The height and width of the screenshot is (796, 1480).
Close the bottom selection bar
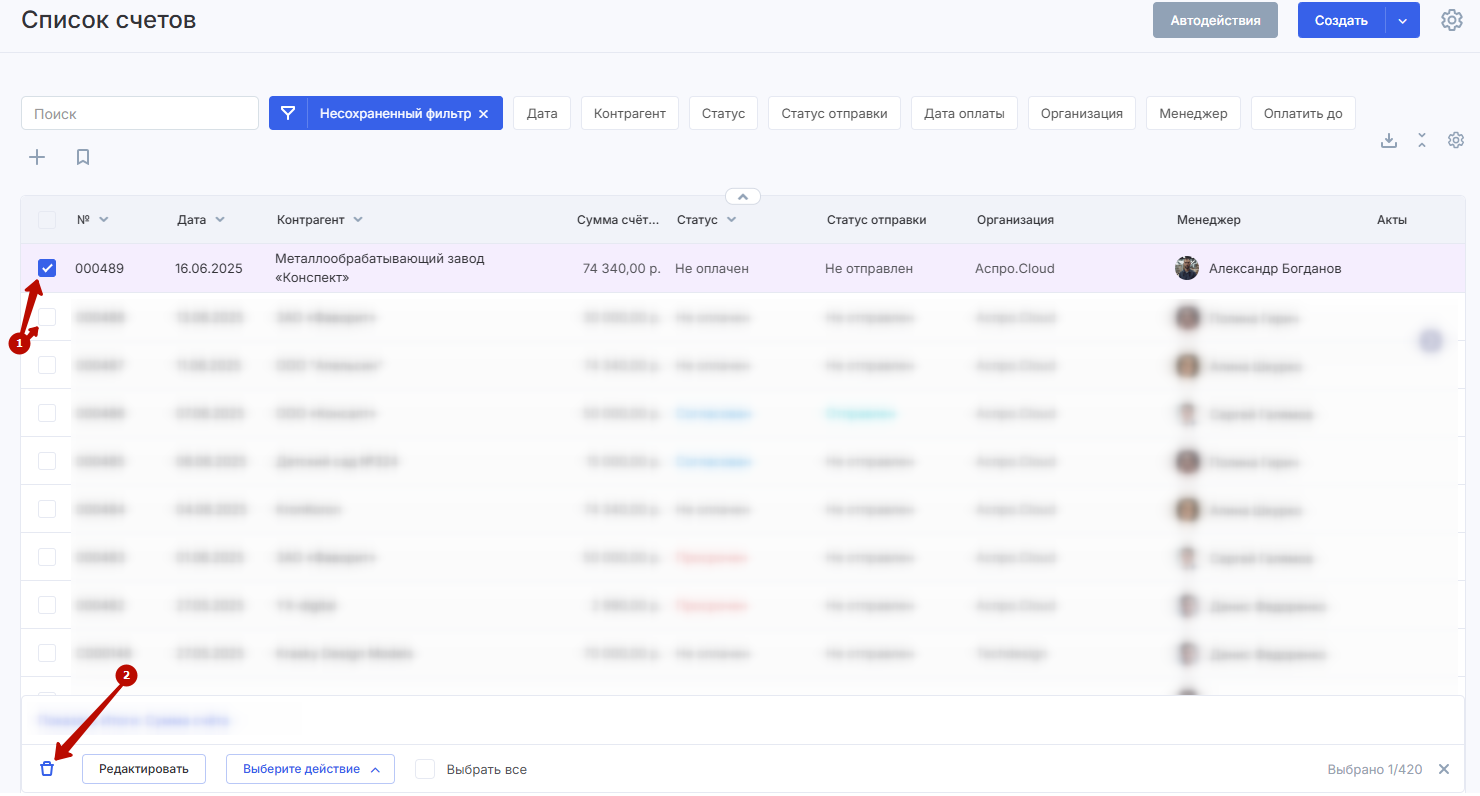coord(1444,769)
